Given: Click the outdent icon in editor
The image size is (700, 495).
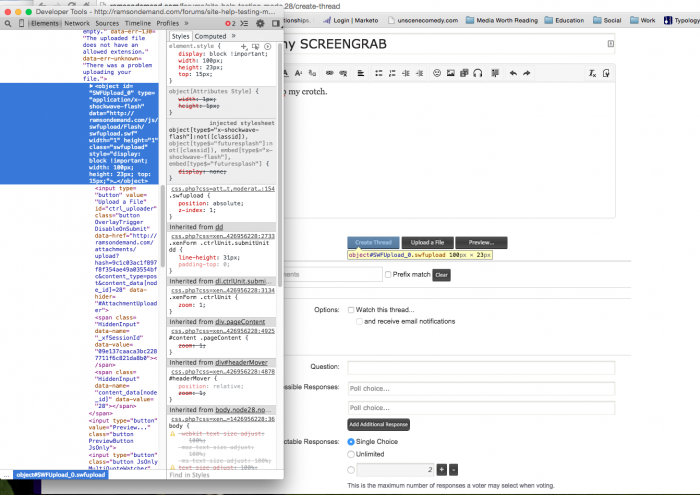Looking at the screenshot, I should coord(406,73).
